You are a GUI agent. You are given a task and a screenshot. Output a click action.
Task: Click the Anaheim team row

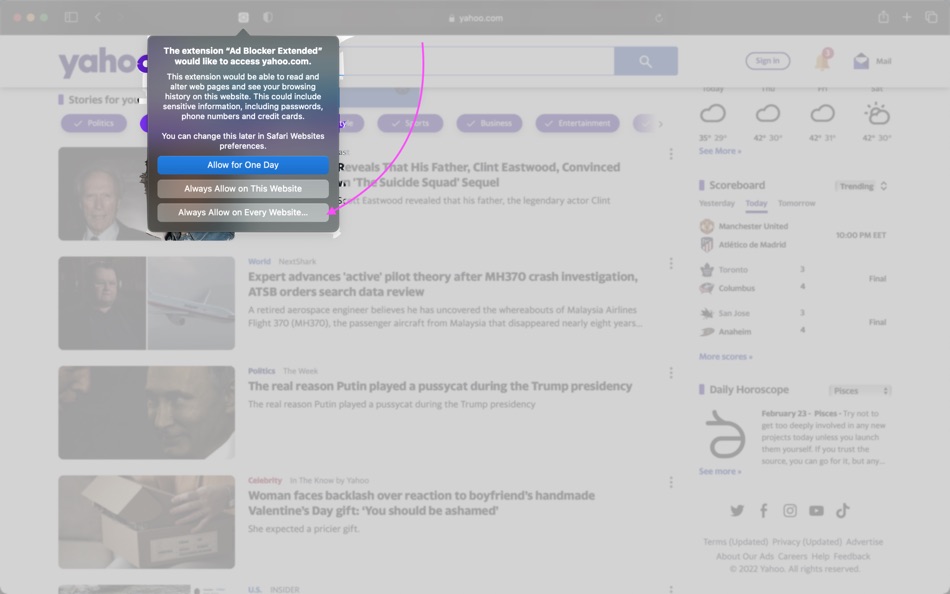coord(752,332)
